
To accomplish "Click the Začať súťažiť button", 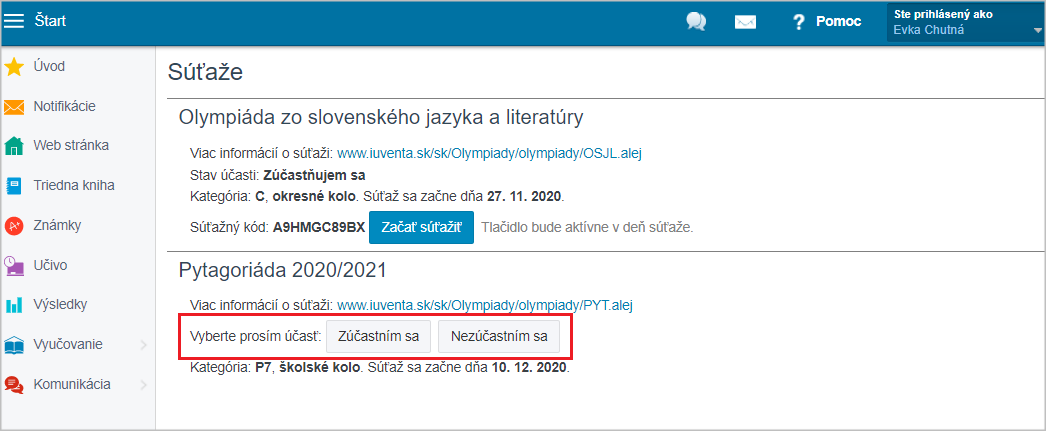I will (x=421, y=227).
